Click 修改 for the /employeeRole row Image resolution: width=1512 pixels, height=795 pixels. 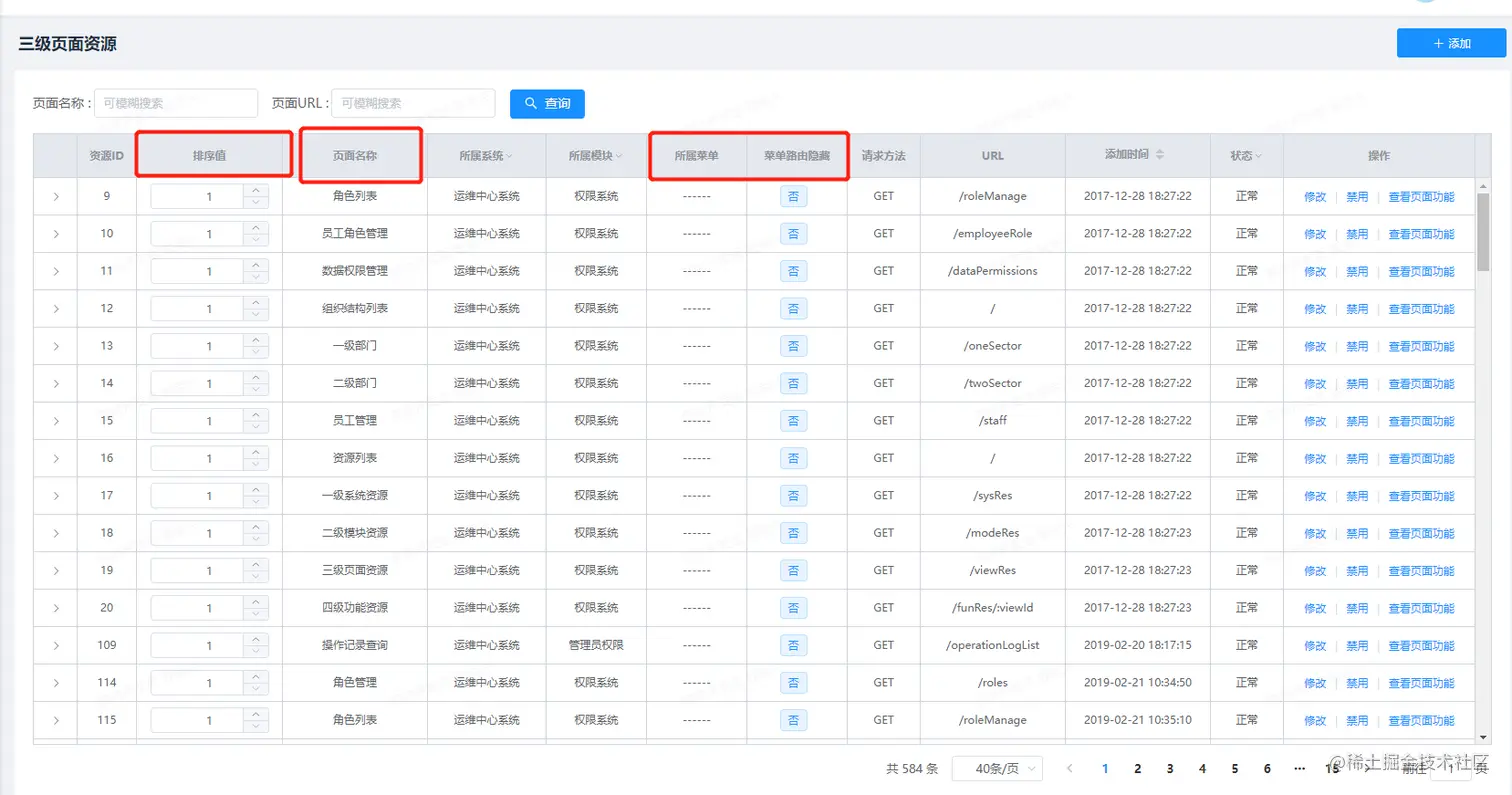click(x=1315, y=234)
